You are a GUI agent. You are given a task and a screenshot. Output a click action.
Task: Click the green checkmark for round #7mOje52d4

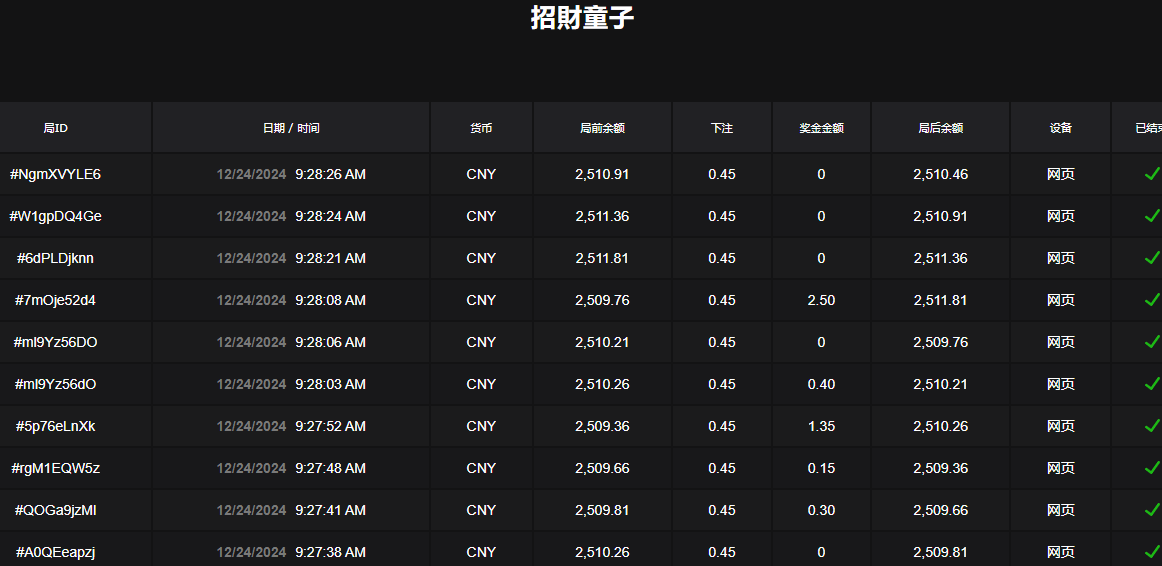[1151, 300]
